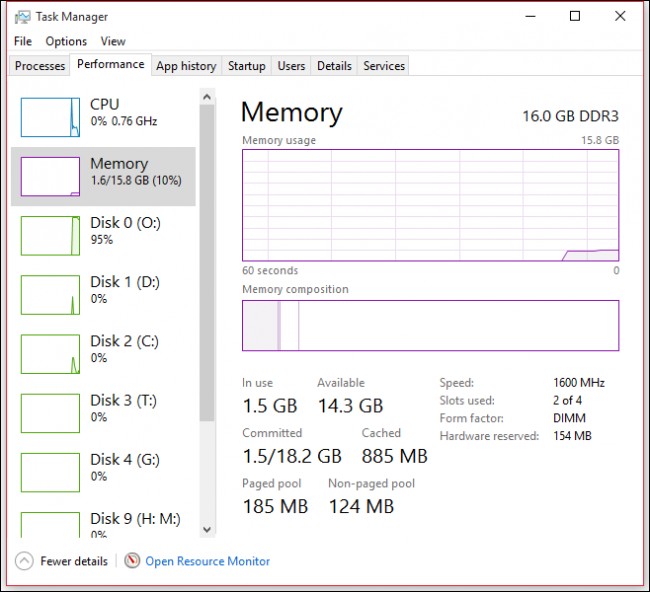Select the Disk 4 (G:) graph thumbnail

[x=50, y=473]
